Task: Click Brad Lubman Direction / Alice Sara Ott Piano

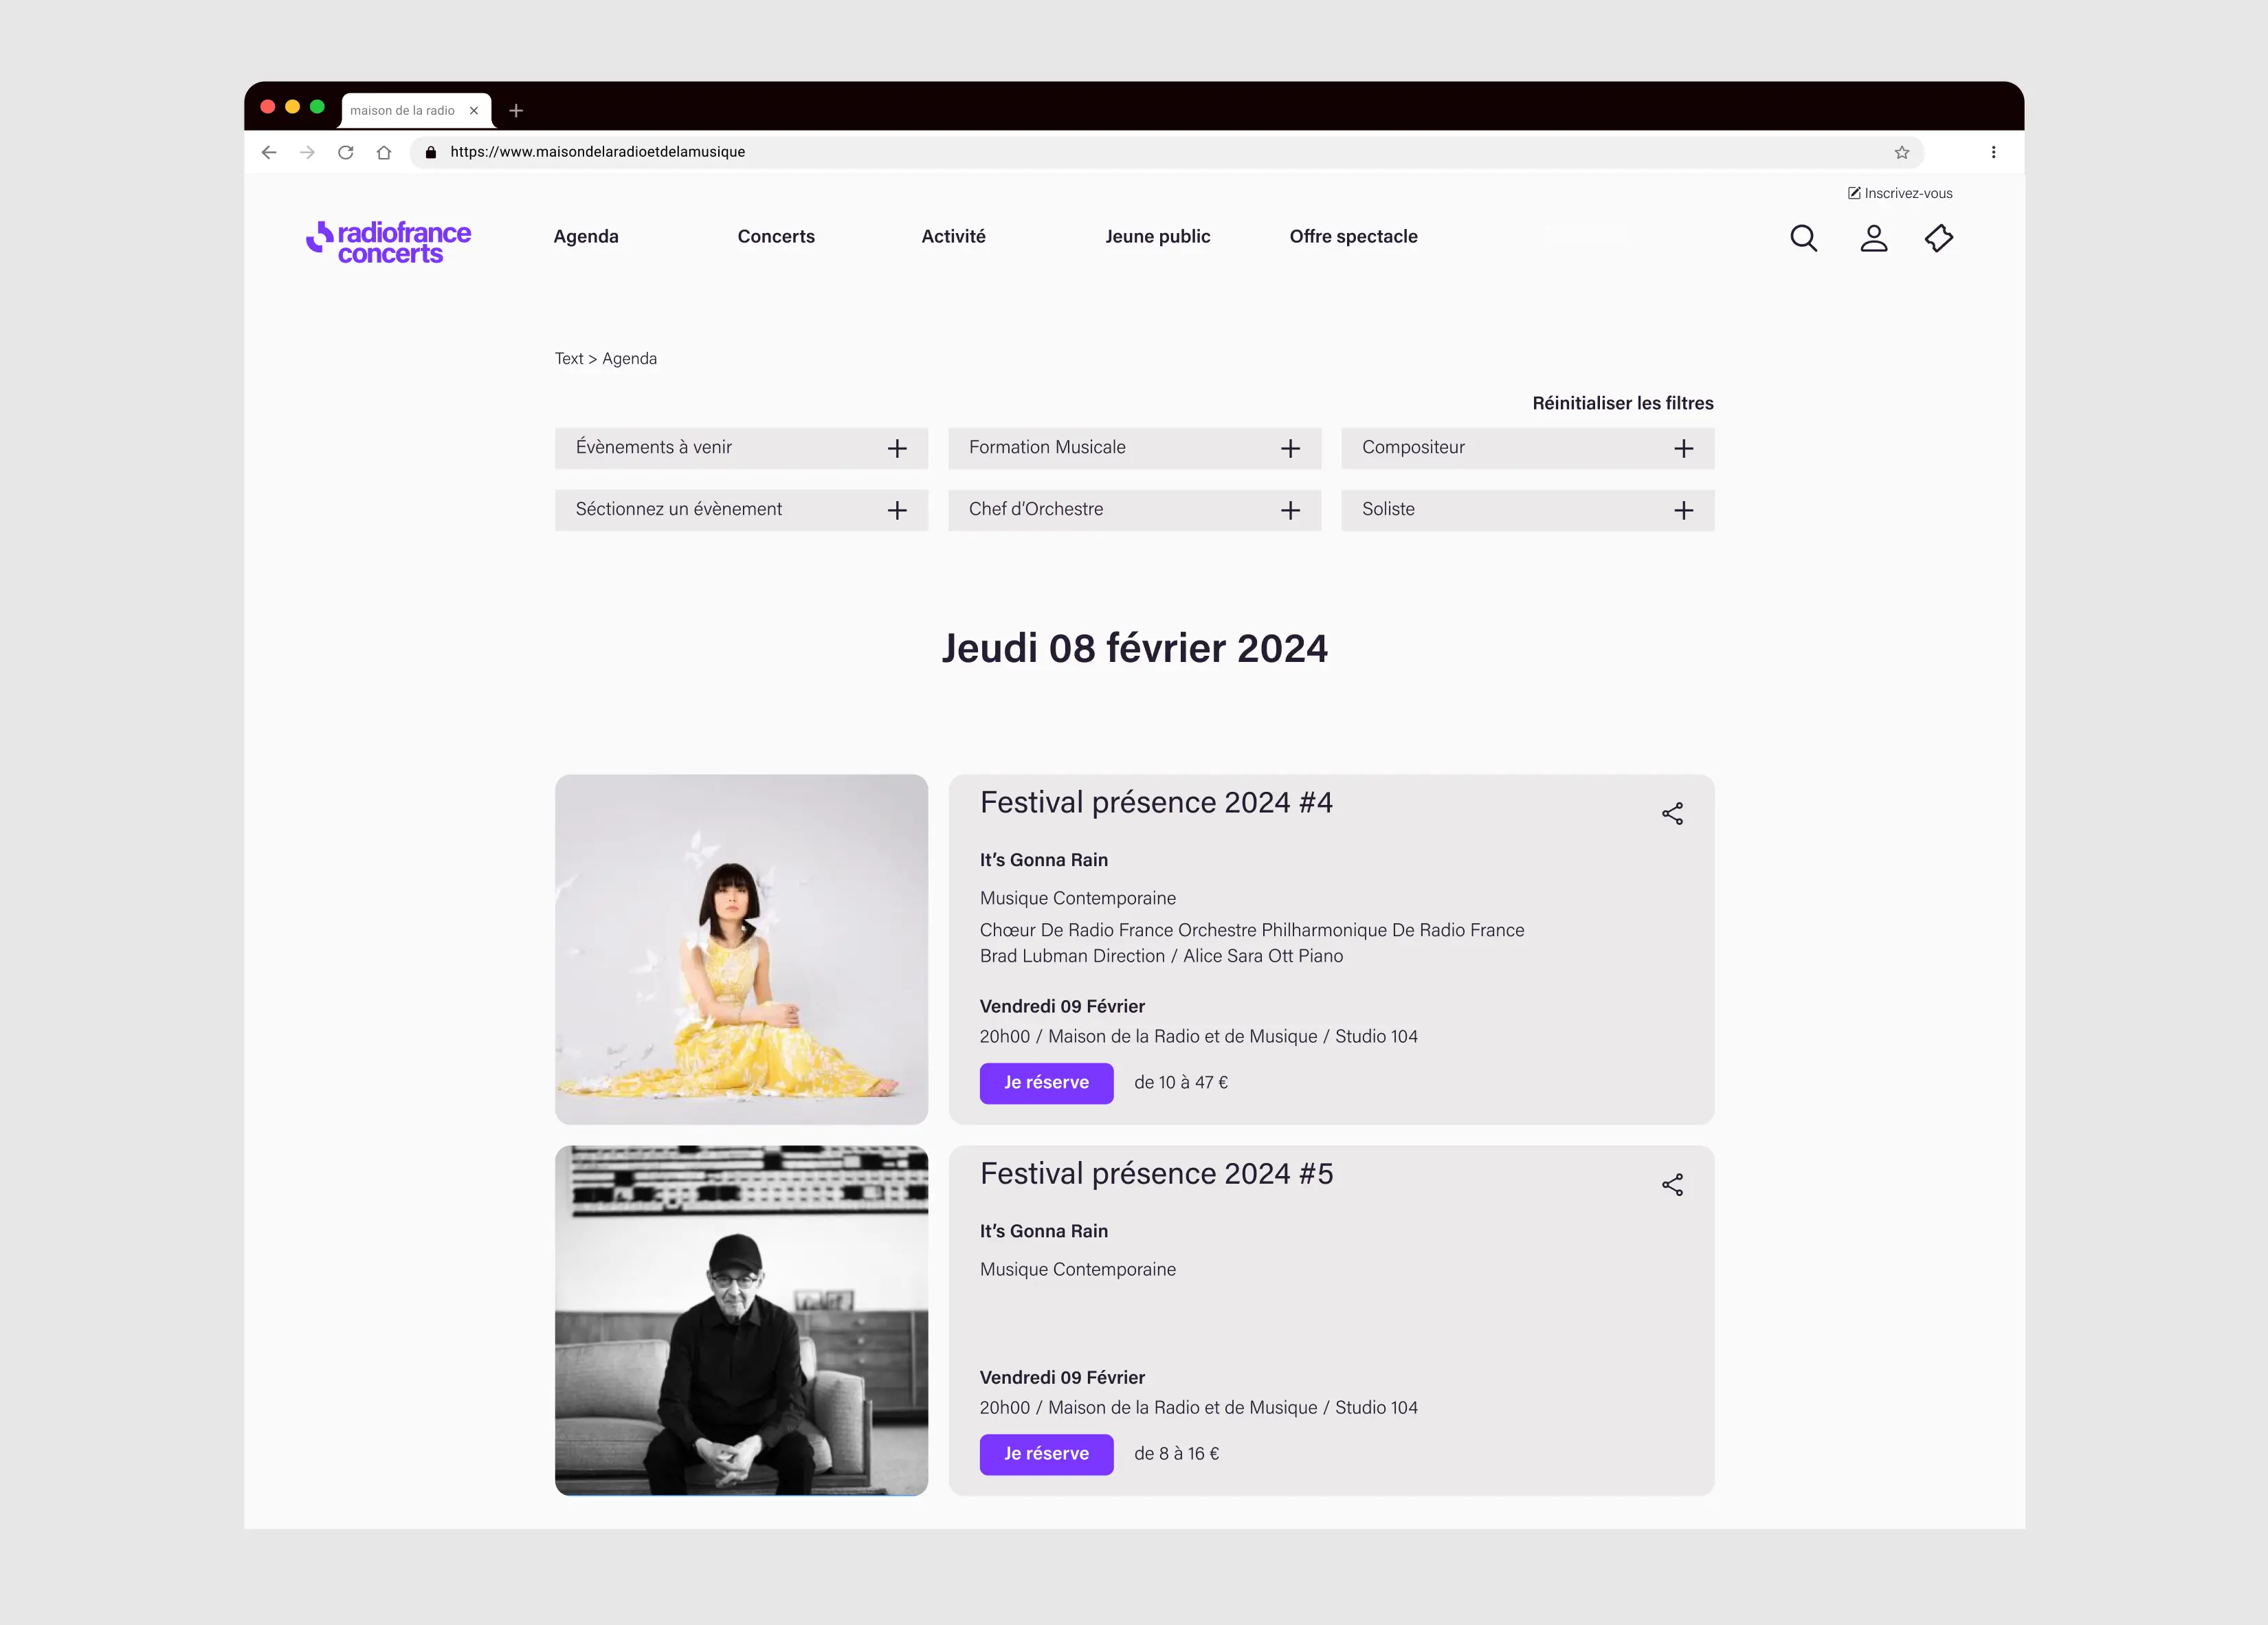Action: [x=1161, y=956]
